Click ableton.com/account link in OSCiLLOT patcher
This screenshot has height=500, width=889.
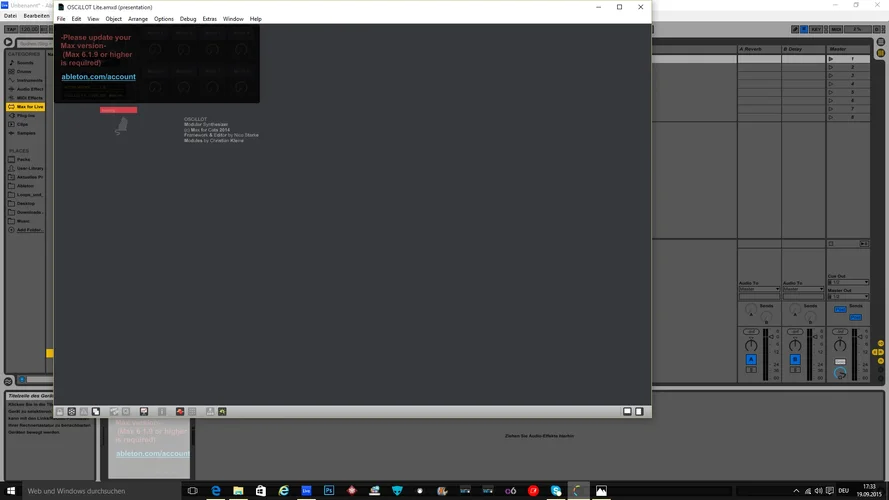[99, 77]
